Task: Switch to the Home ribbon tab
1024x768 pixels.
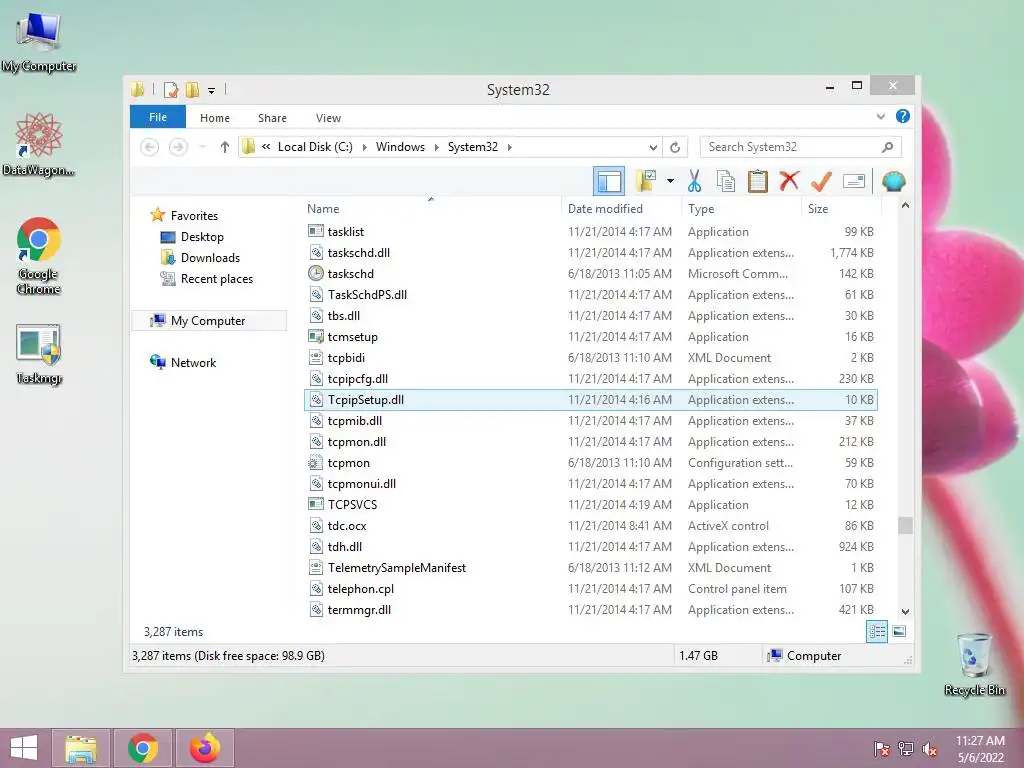Action: 215,118
